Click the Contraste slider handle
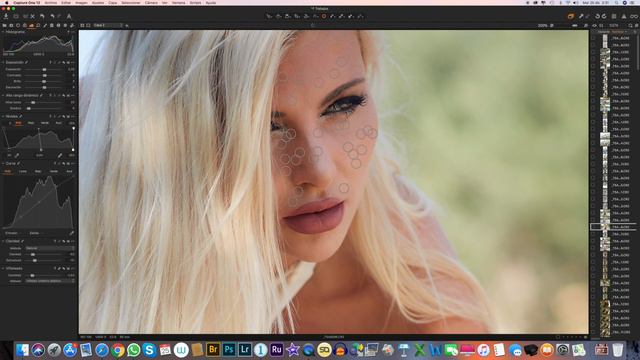Image resolution: width=640 pixels, height=360 pixels. pos(44,76)
